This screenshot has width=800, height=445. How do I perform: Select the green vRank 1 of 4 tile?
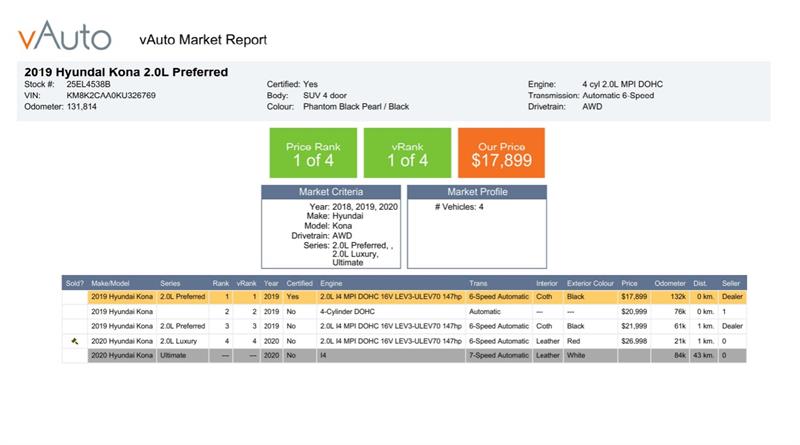click(x=407, y=153)
